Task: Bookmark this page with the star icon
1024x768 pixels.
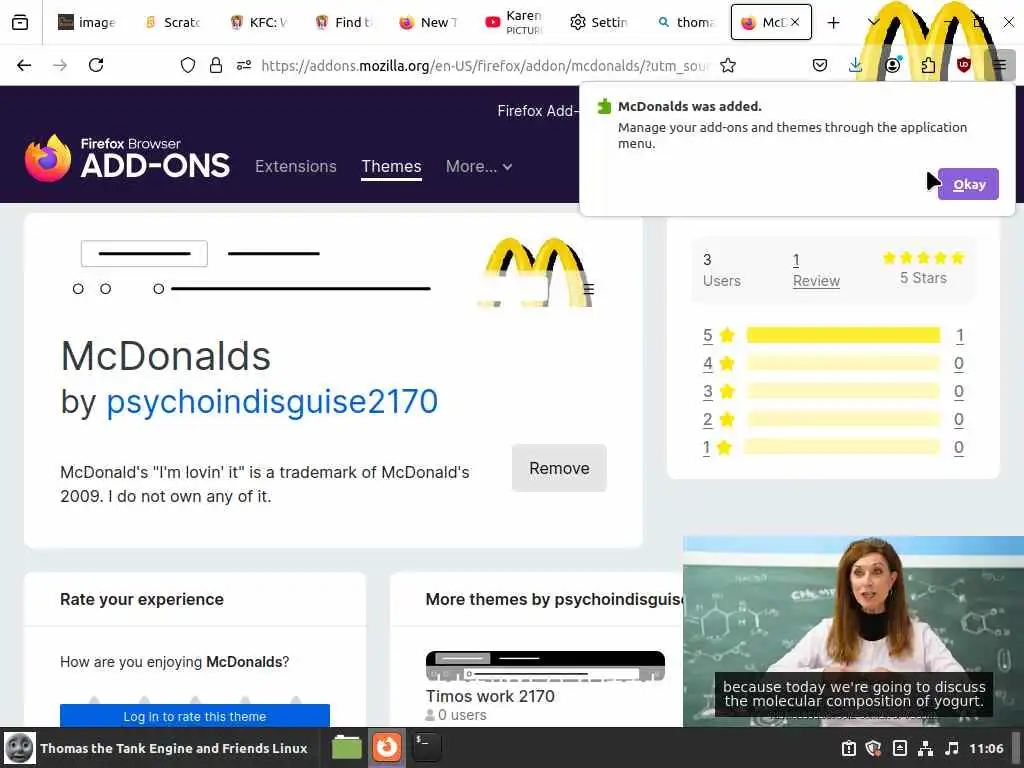Action: click(x=728, y=65)
